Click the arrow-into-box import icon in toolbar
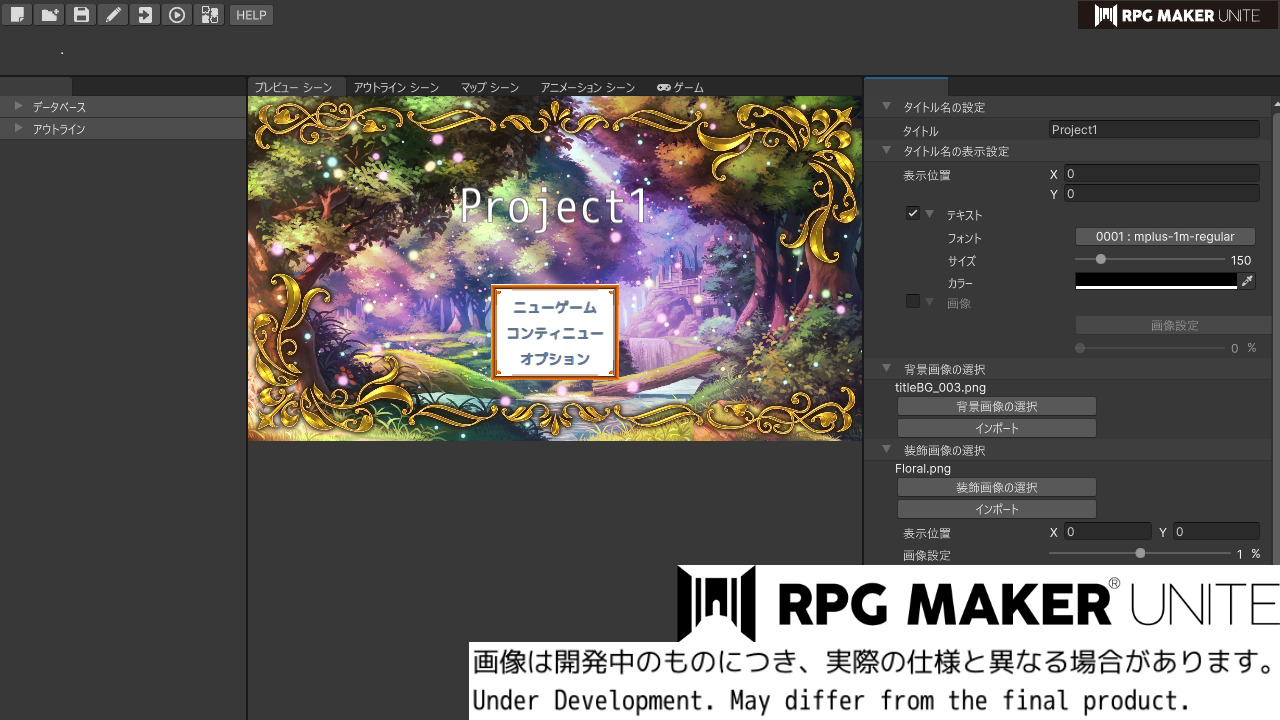1280x720 pixels. pos(145,15)
